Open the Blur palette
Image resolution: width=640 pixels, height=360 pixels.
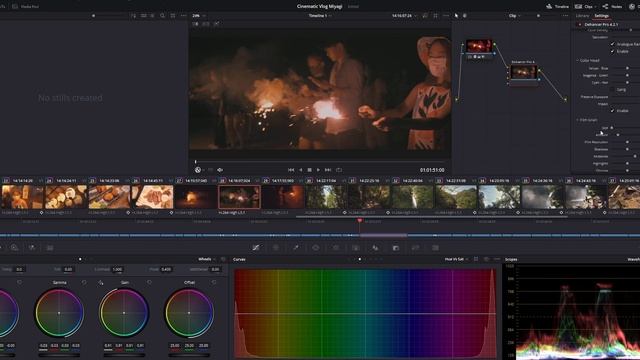[375, 248]
